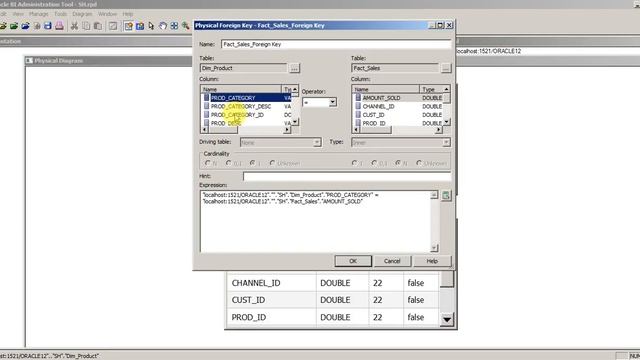640x360 pixels.
Task: Click Dim_Product column list scroll down arrow
Action: 295,122
